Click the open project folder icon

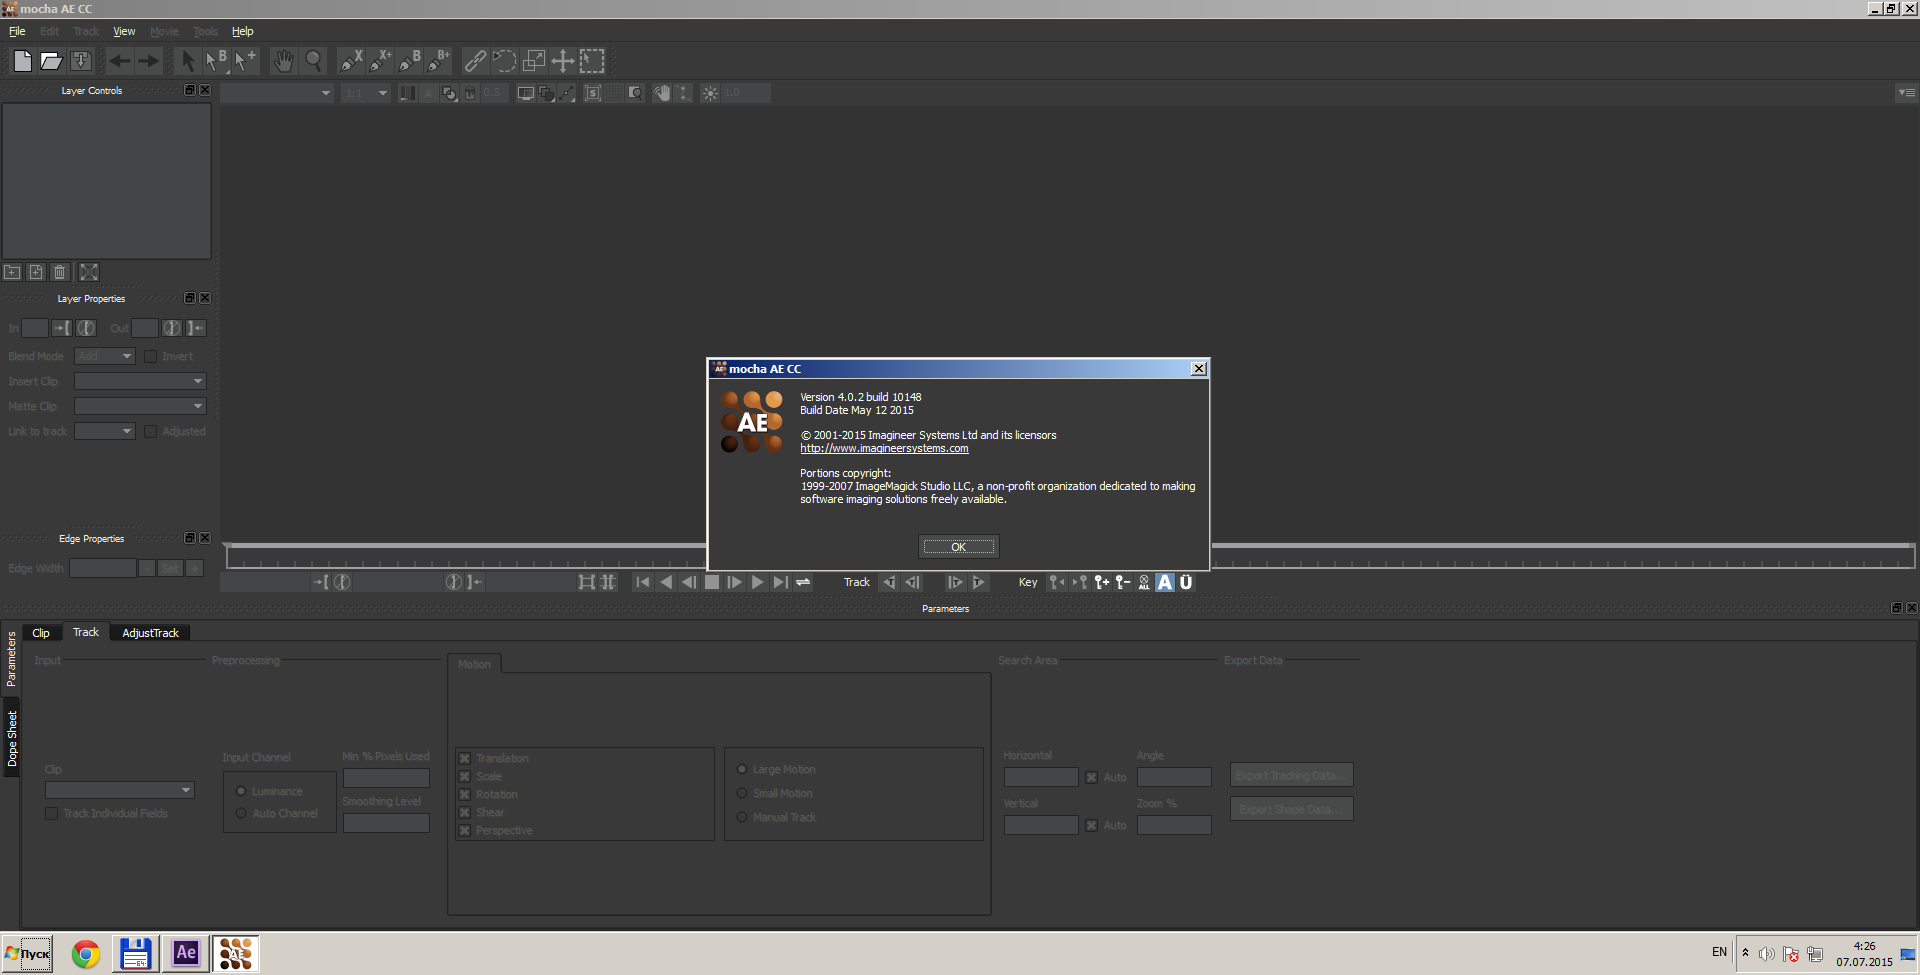point(51,61)
